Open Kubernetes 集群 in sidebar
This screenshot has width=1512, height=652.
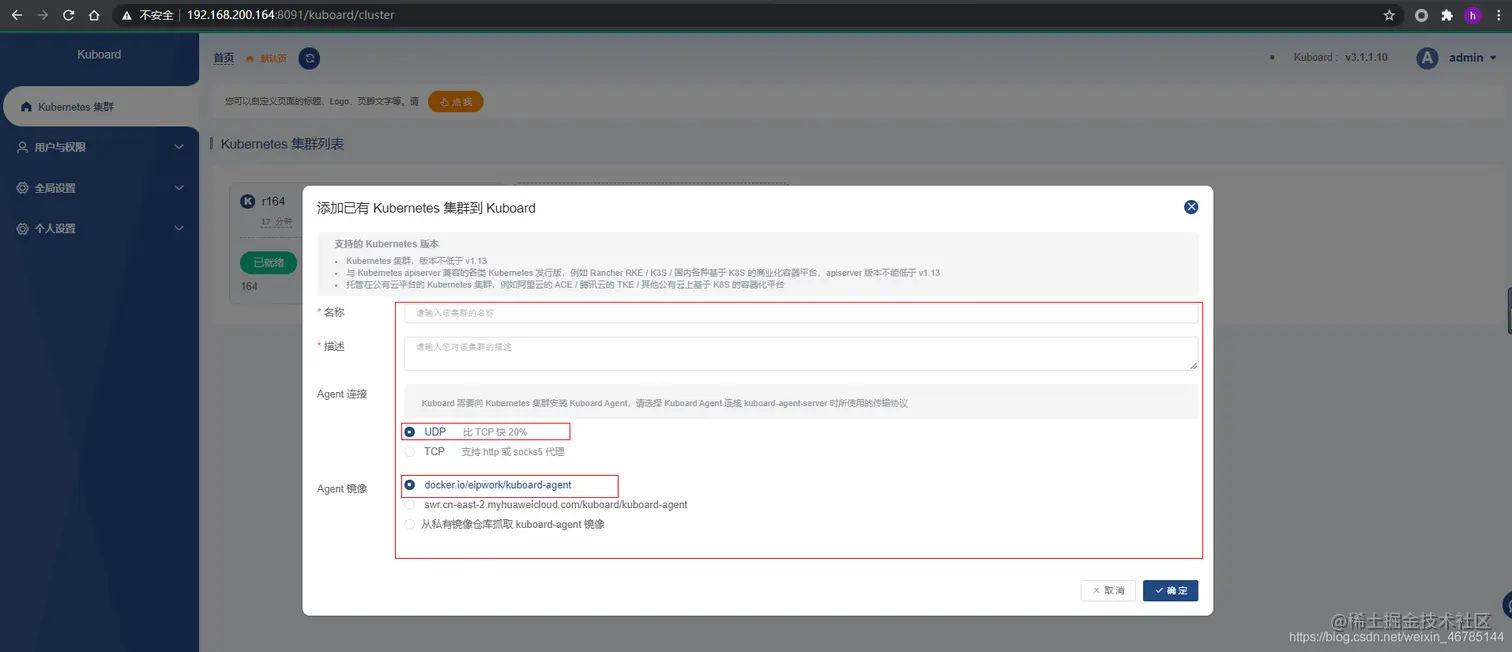coord(100,106)
